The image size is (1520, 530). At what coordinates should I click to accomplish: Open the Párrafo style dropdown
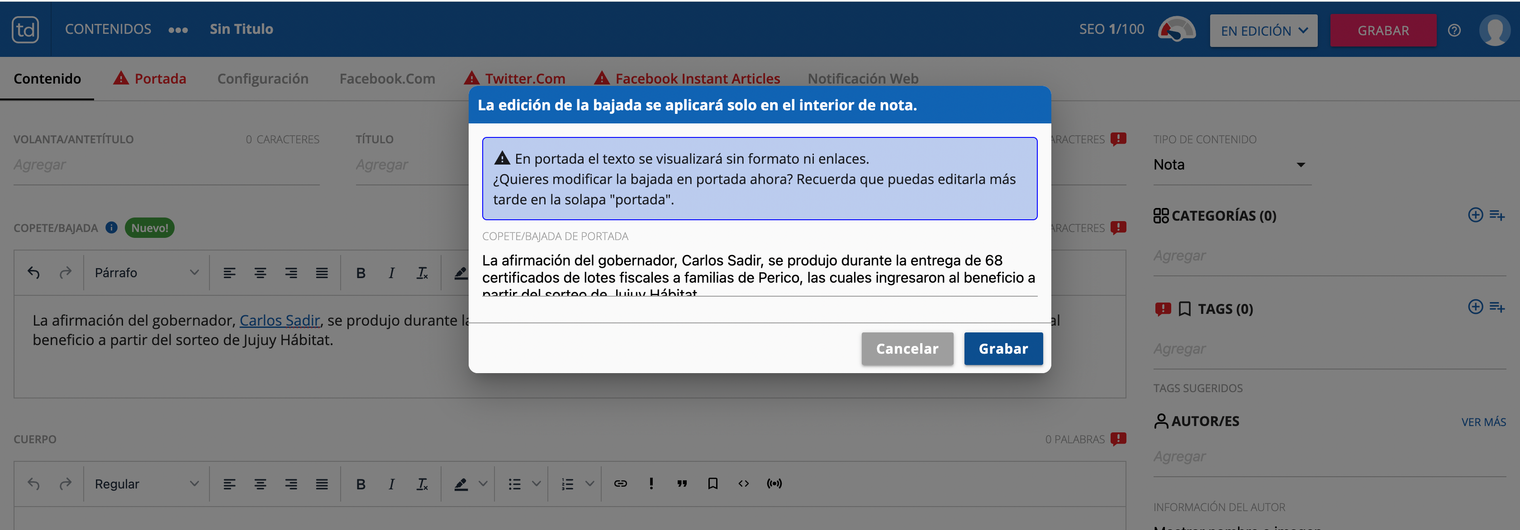tap(146, 273)
